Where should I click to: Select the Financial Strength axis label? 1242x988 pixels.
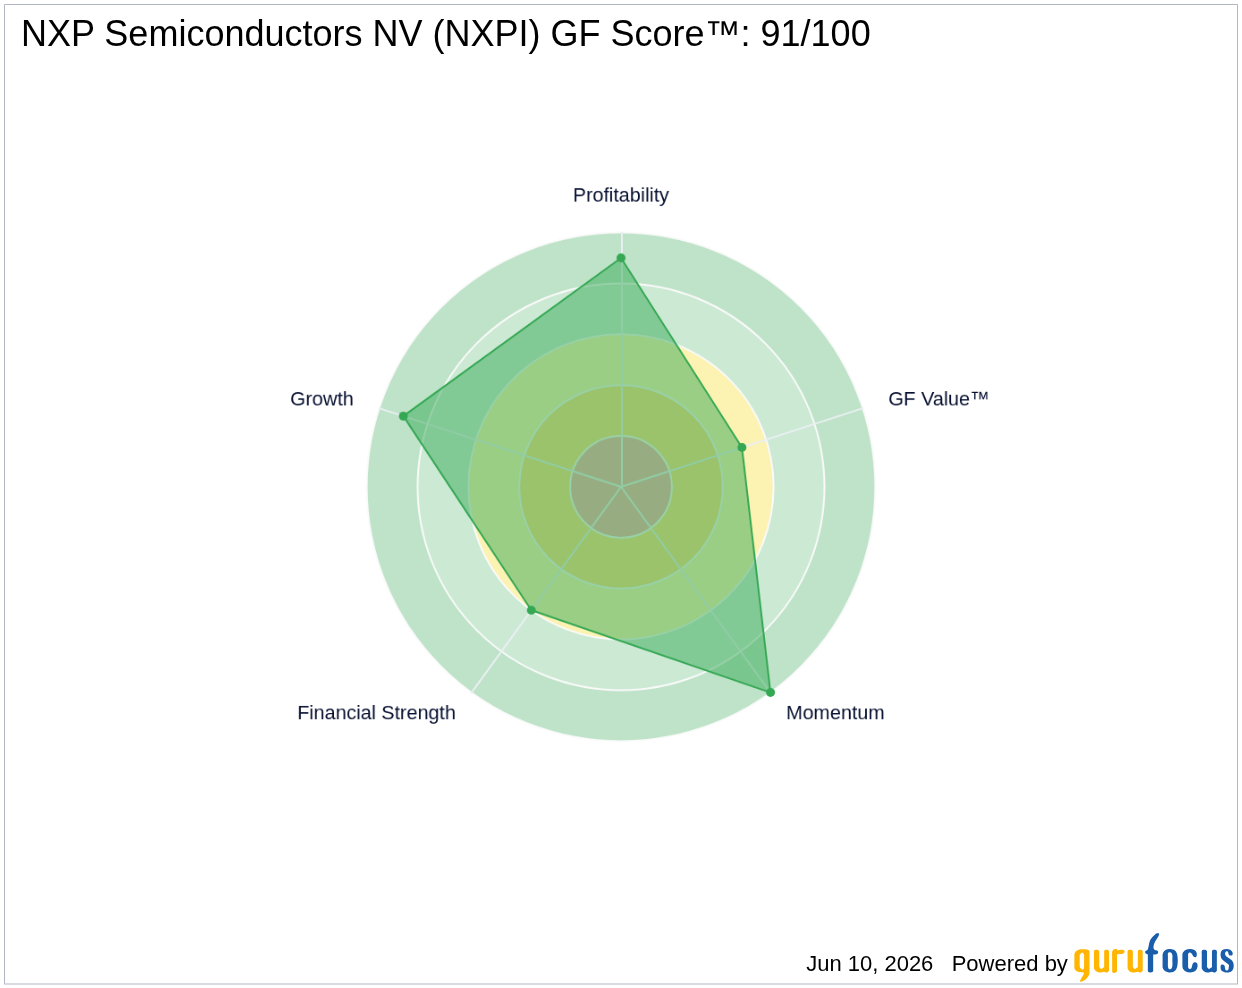pyautogui.click(x=376, y=713)
